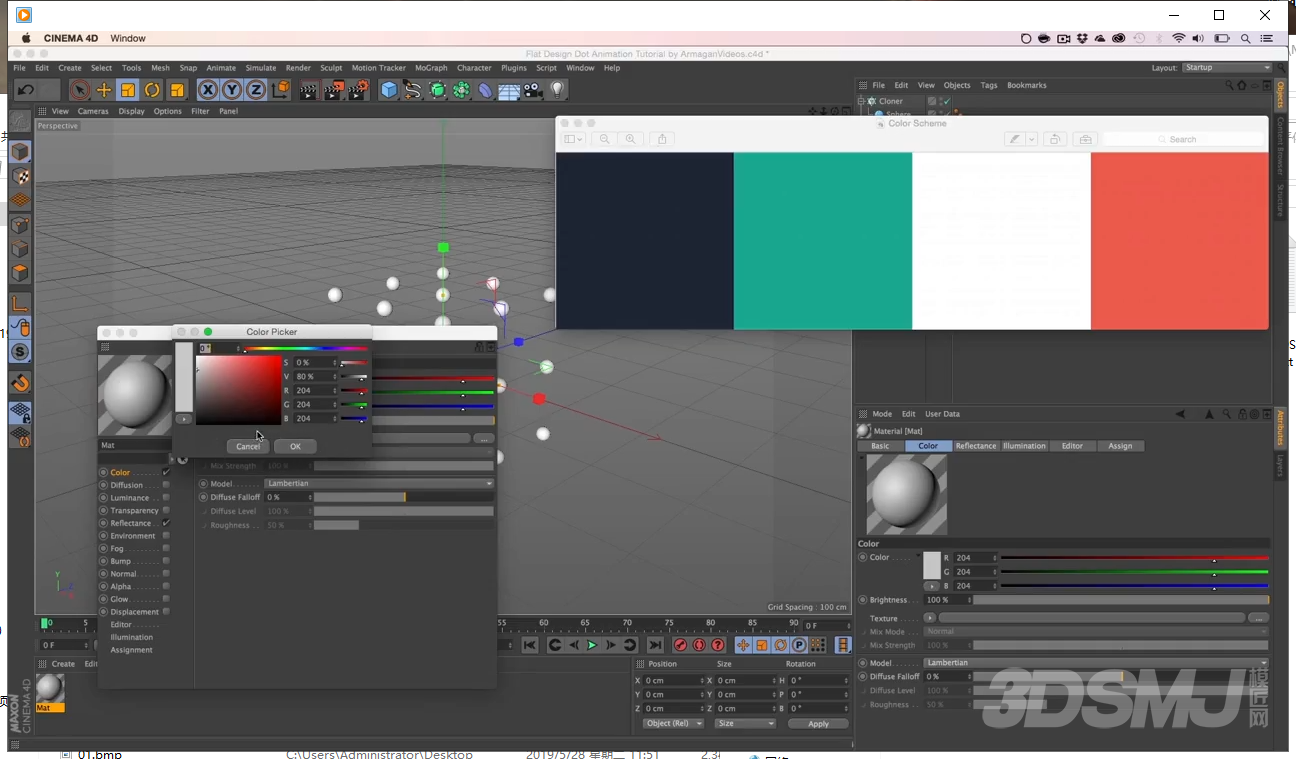
Task: Enable the Transparency channel checkbox
Action: tap(166, 510)
